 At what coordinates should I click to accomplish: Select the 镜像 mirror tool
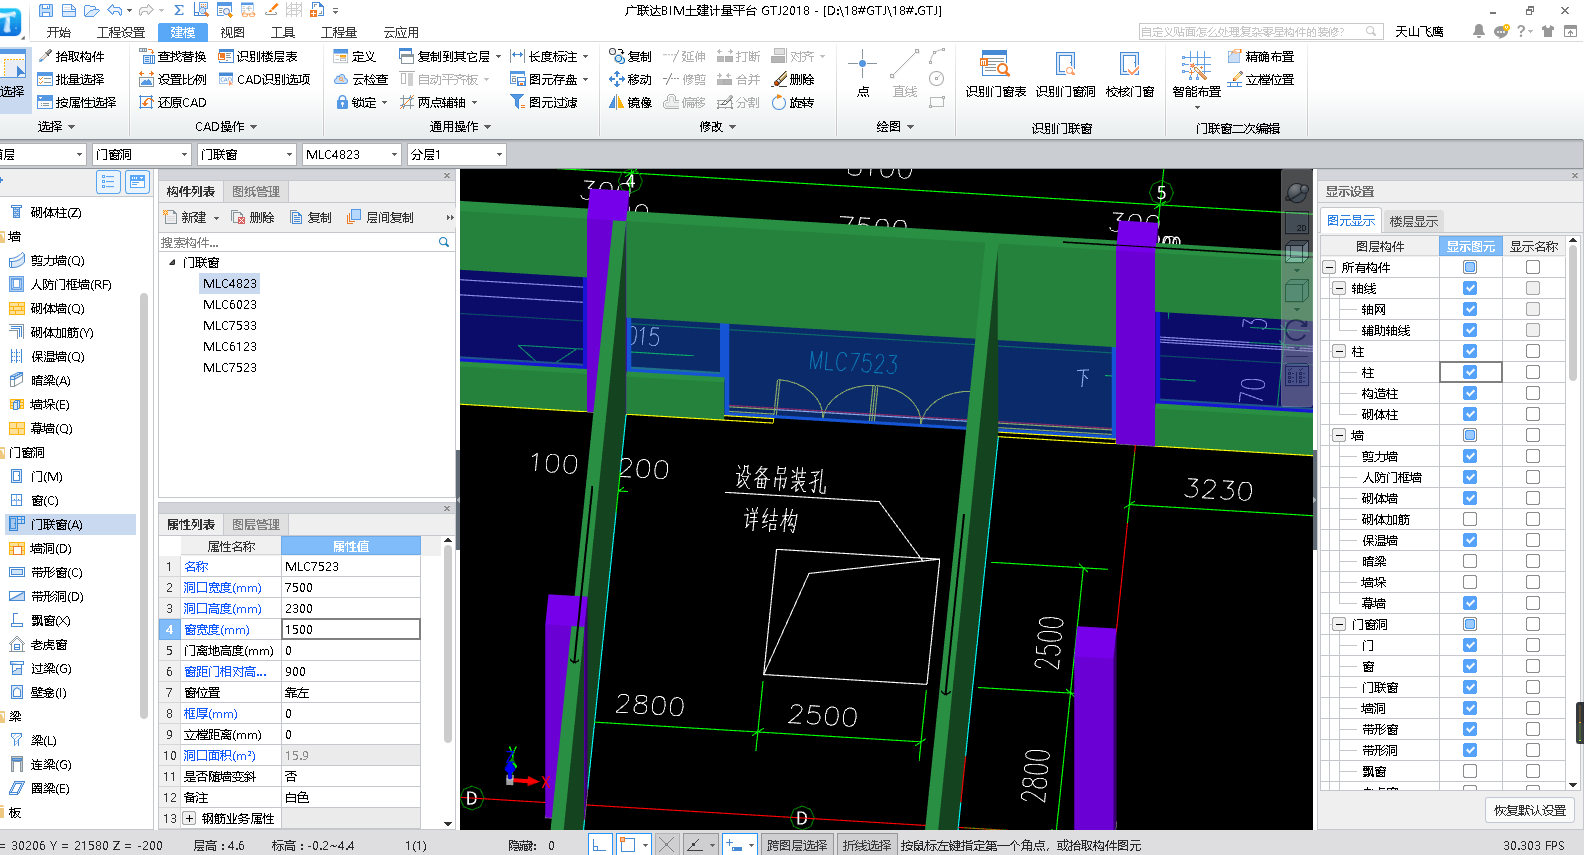click(x=630, y=102)
